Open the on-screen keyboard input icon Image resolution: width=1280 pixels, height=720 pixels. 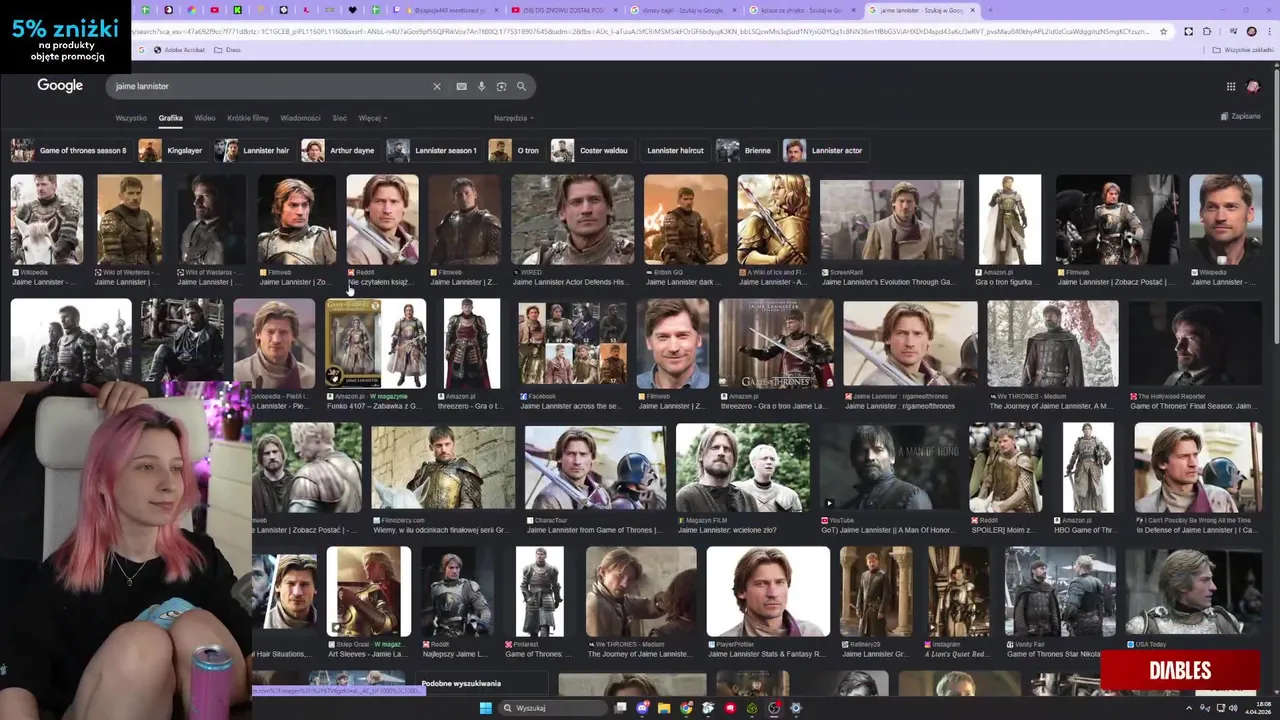click(461, 86)
